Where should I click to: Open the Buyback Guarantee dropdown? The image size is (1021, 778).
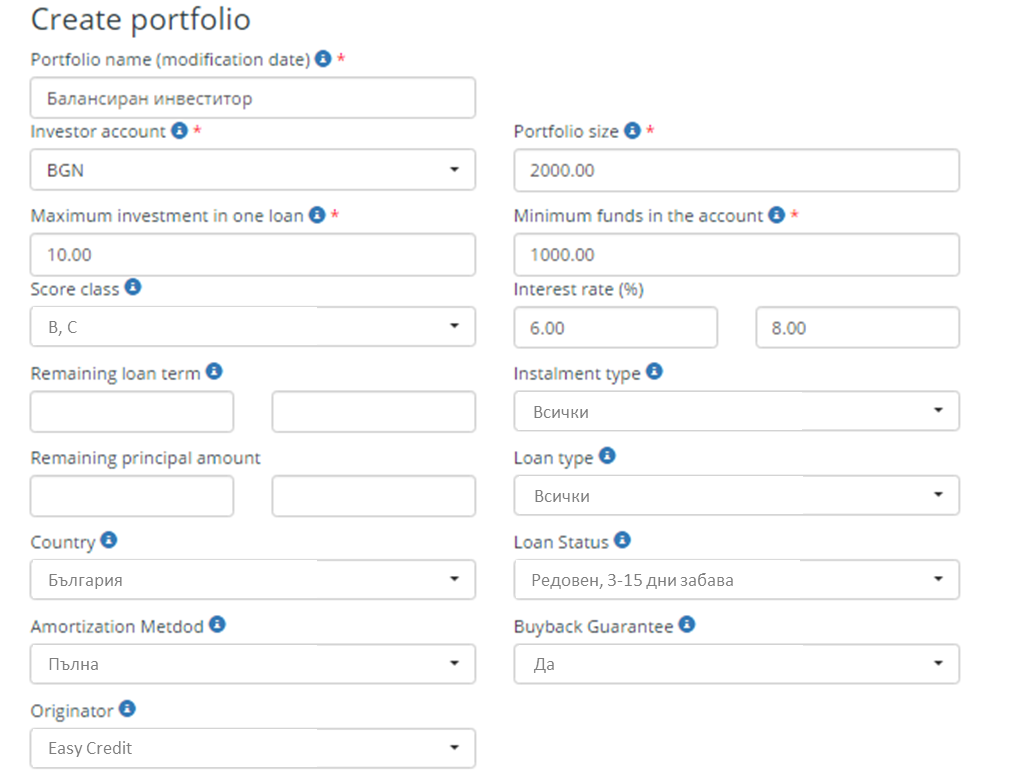(x=736, y=663)
